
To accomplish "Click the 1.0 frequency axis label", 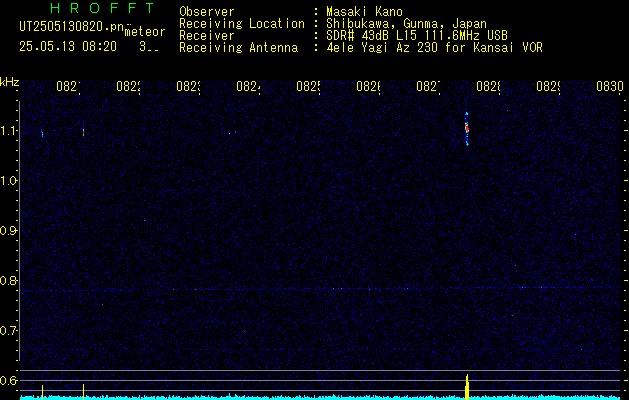I will click(8, 181).
